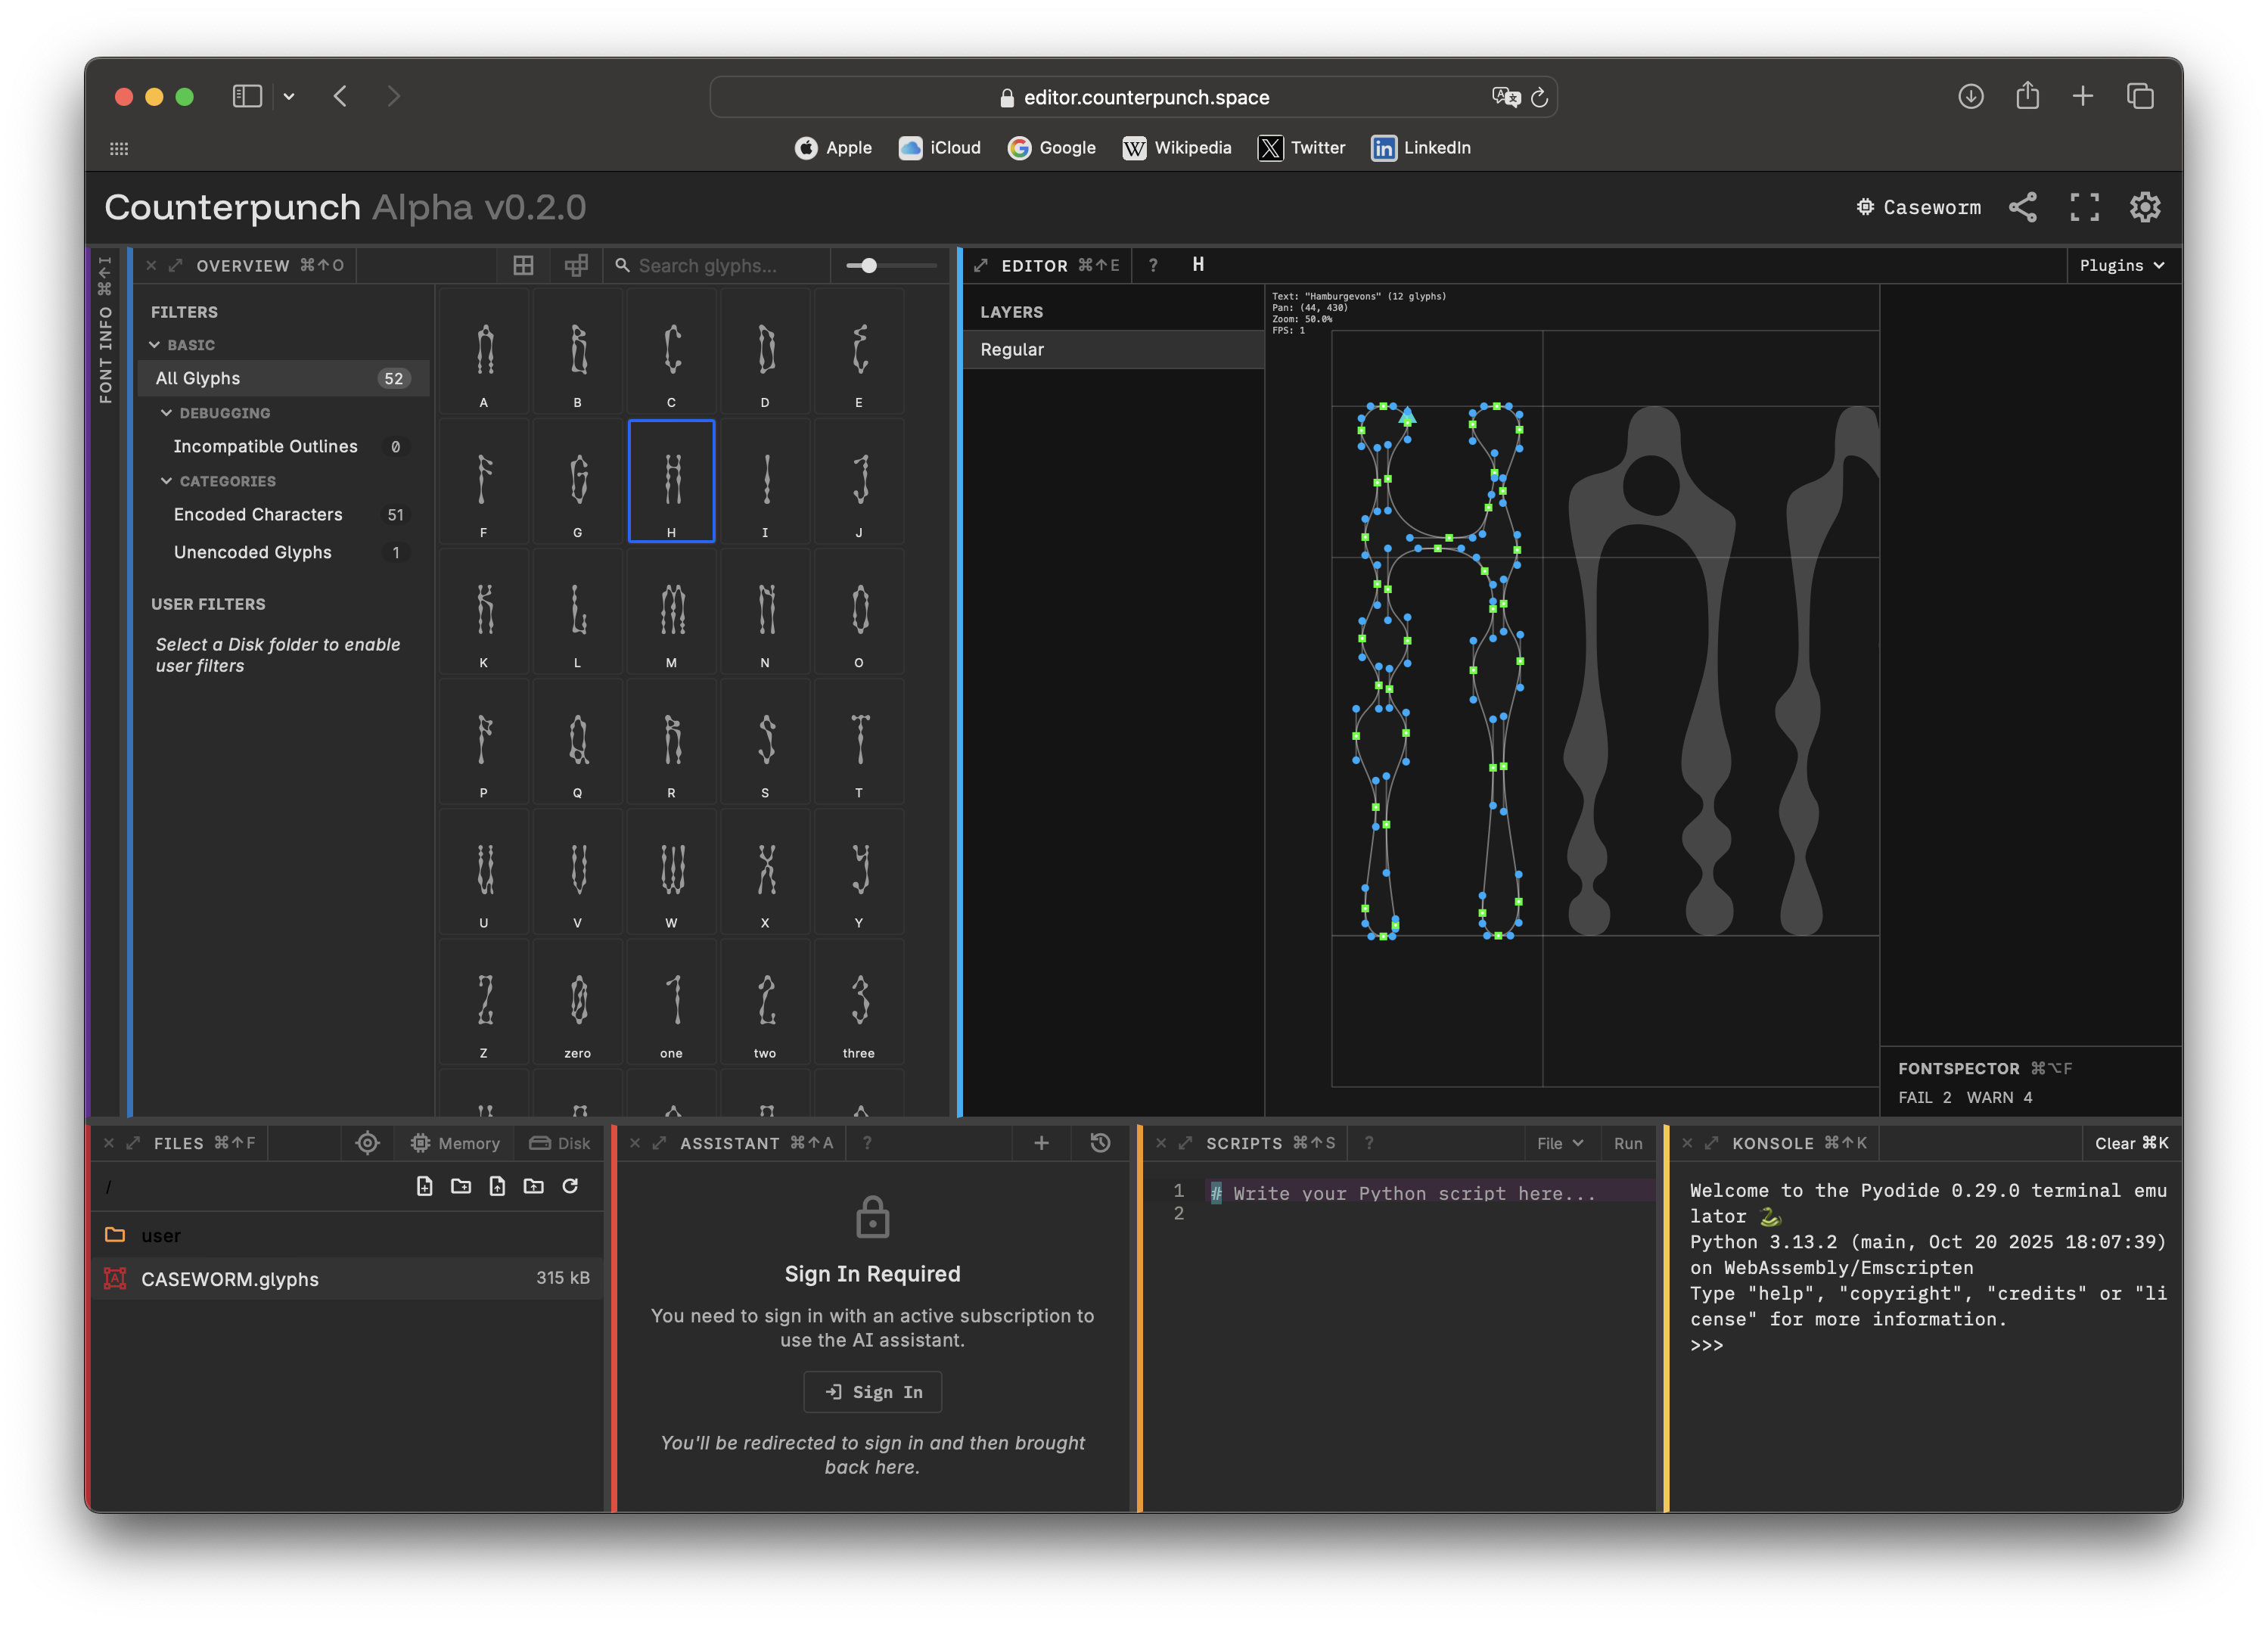Open the Plugins dropdown
Viewport: 2268px width, 1625px height.
tap(2121, 265)
